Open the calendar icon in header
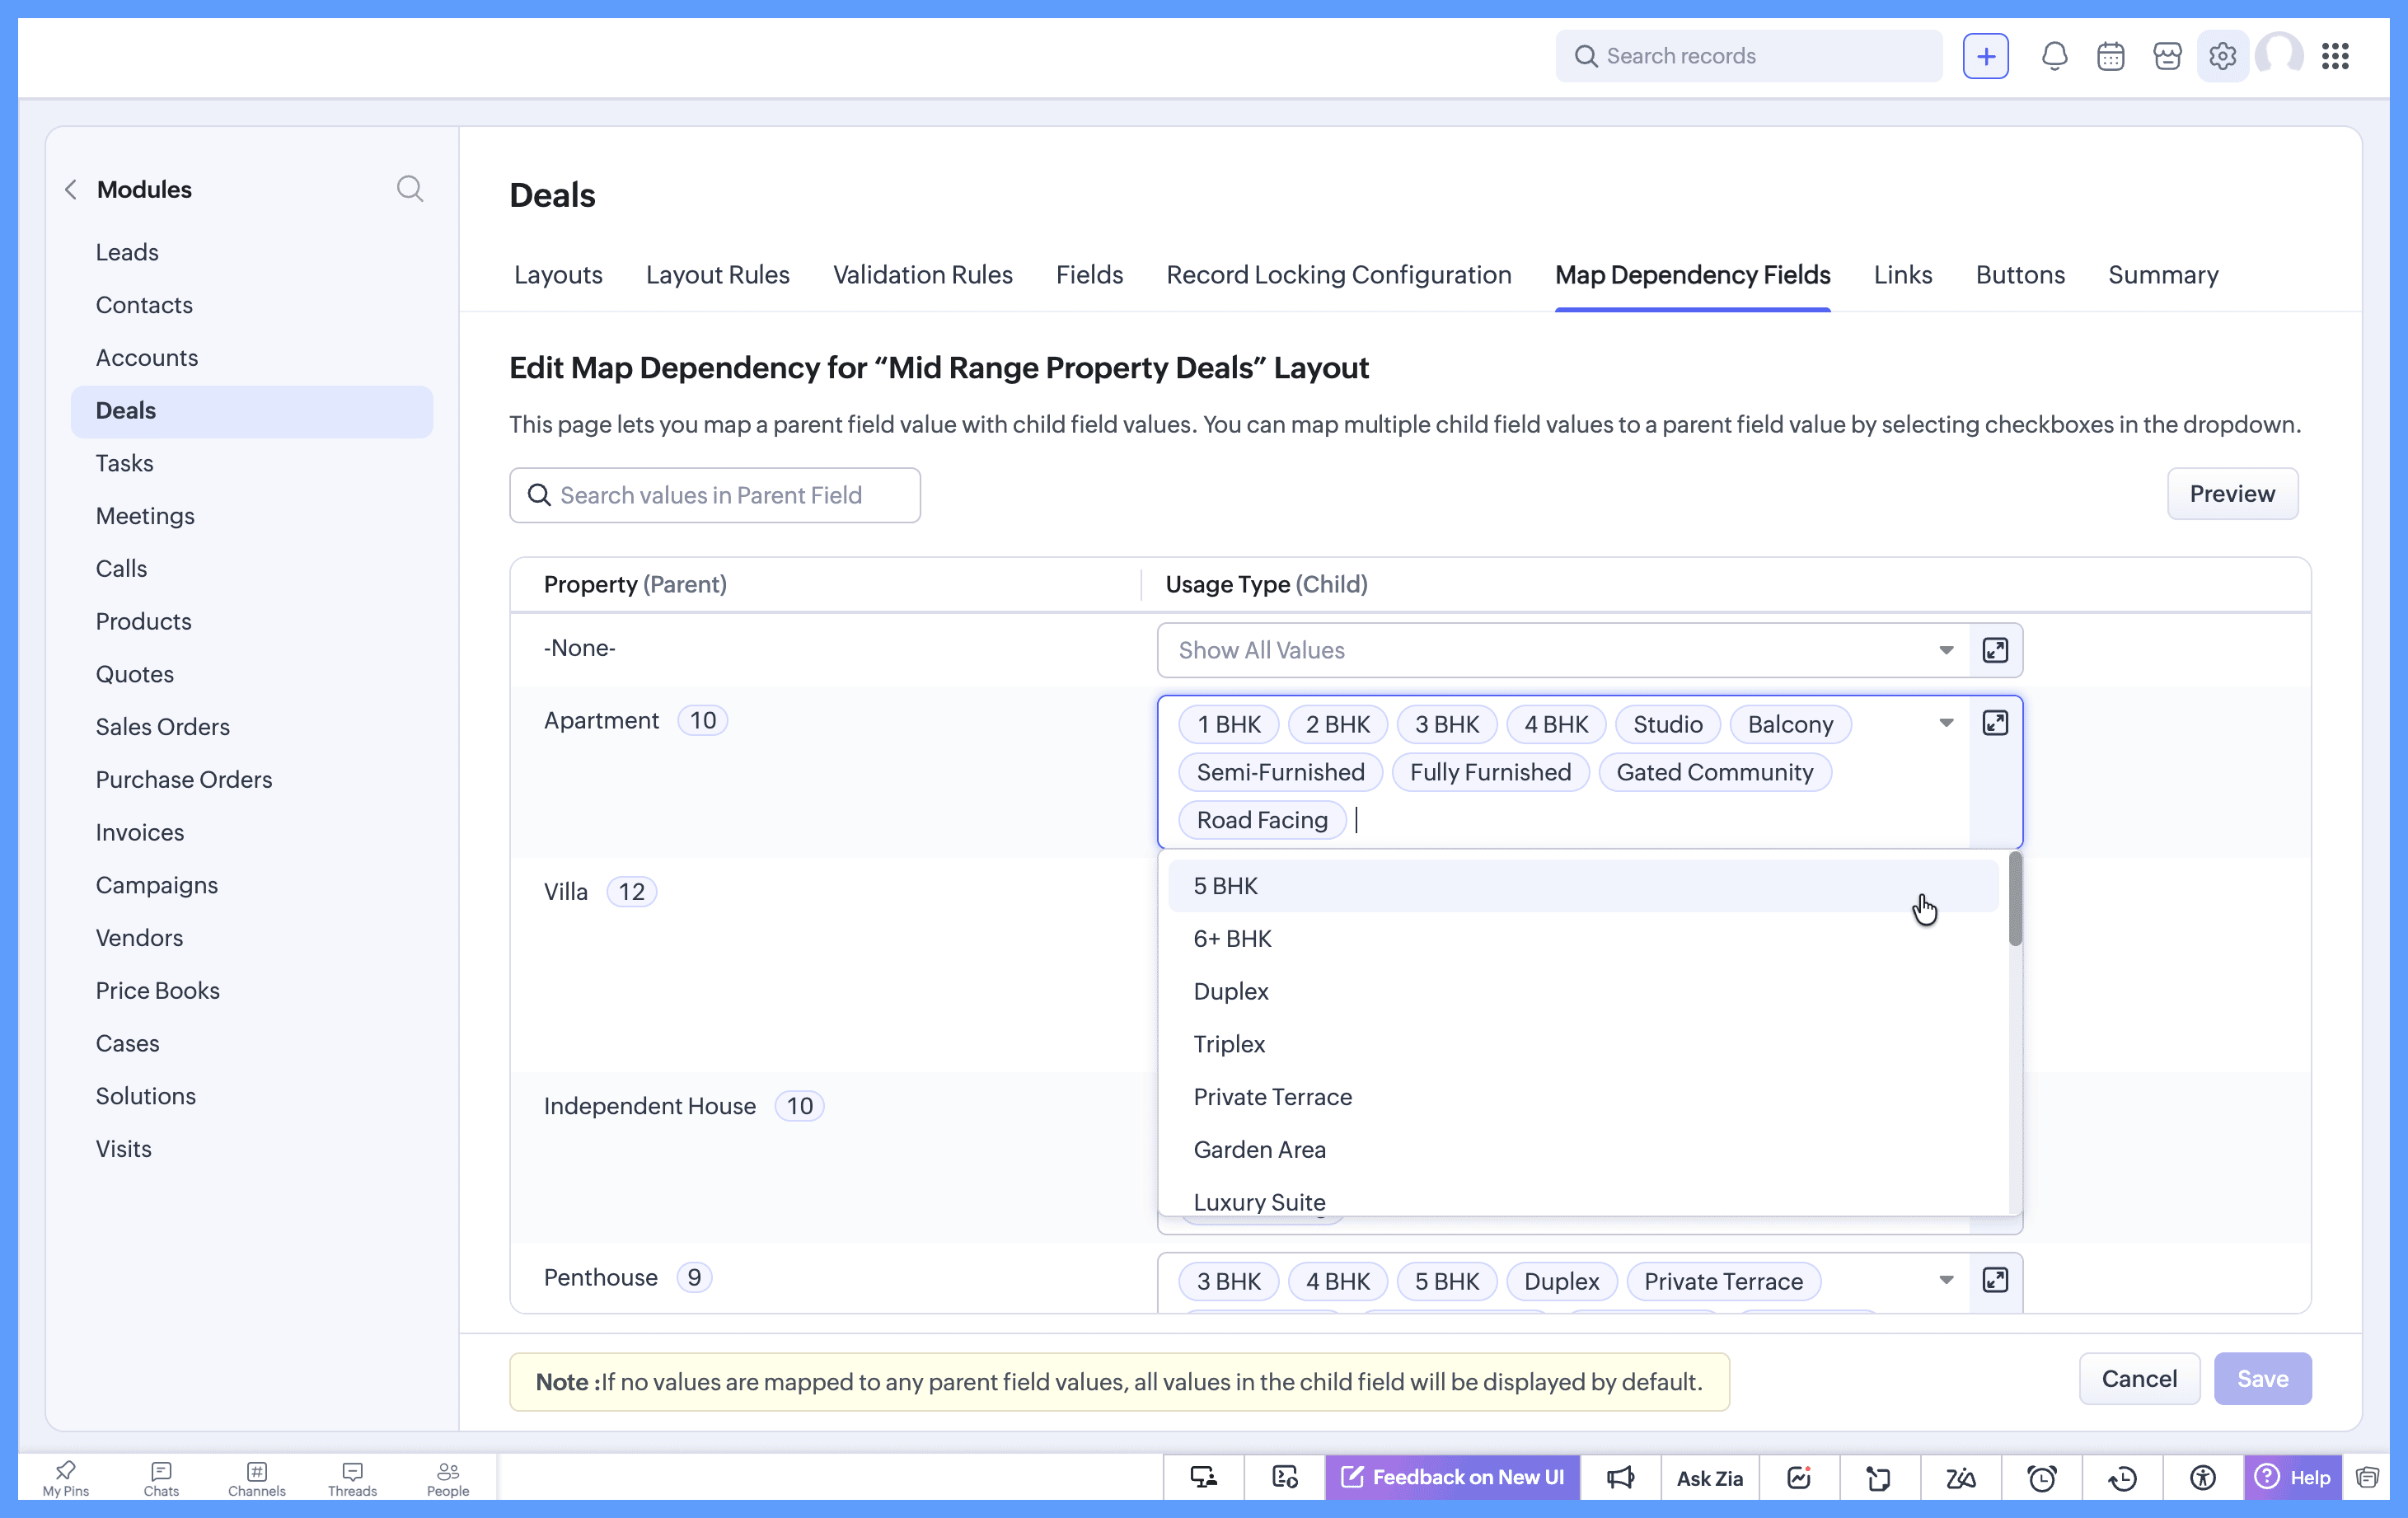This screenshot has width=2408, height=1518. [2110, 56]
